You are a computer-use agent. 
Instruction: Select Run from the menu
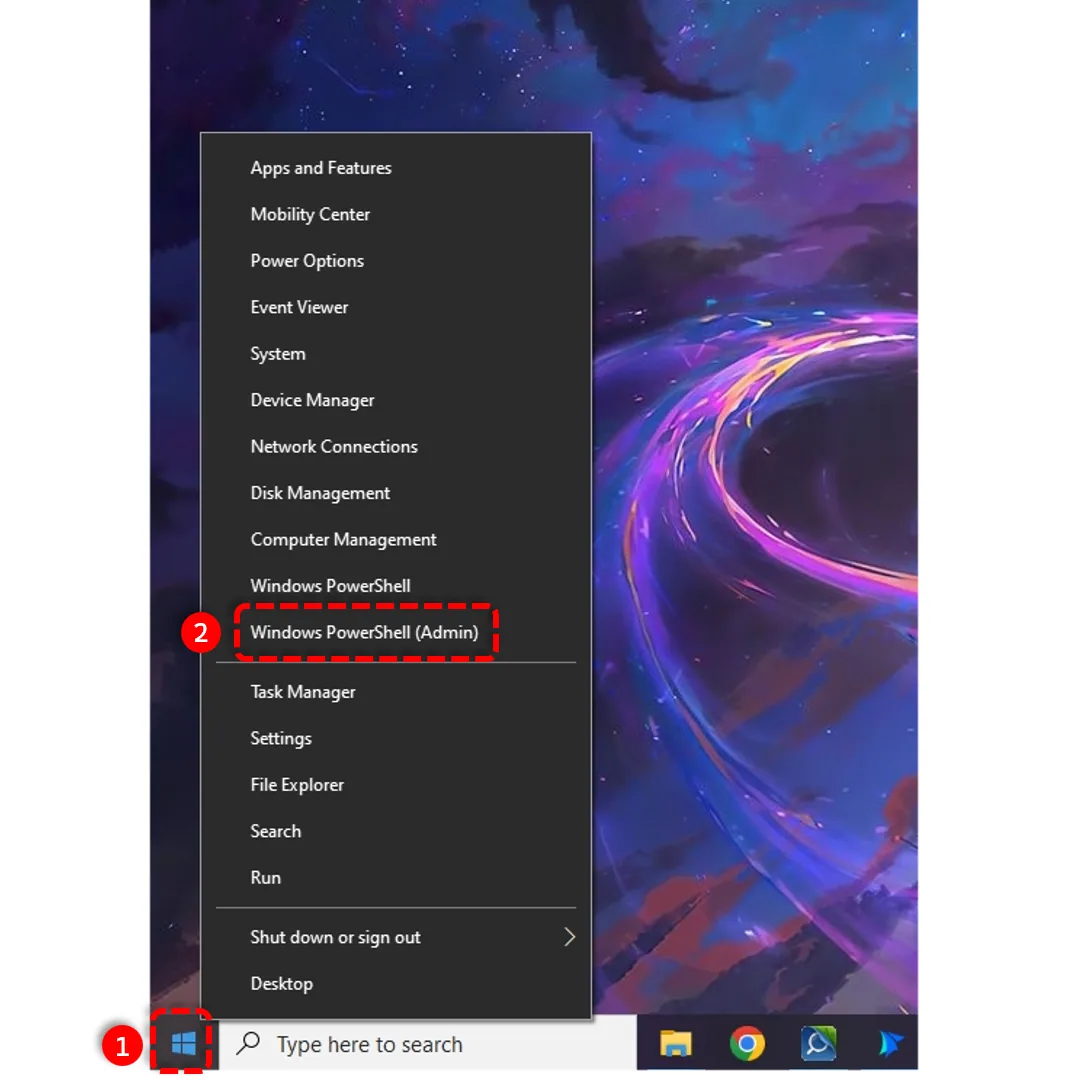tap(396, 878)
